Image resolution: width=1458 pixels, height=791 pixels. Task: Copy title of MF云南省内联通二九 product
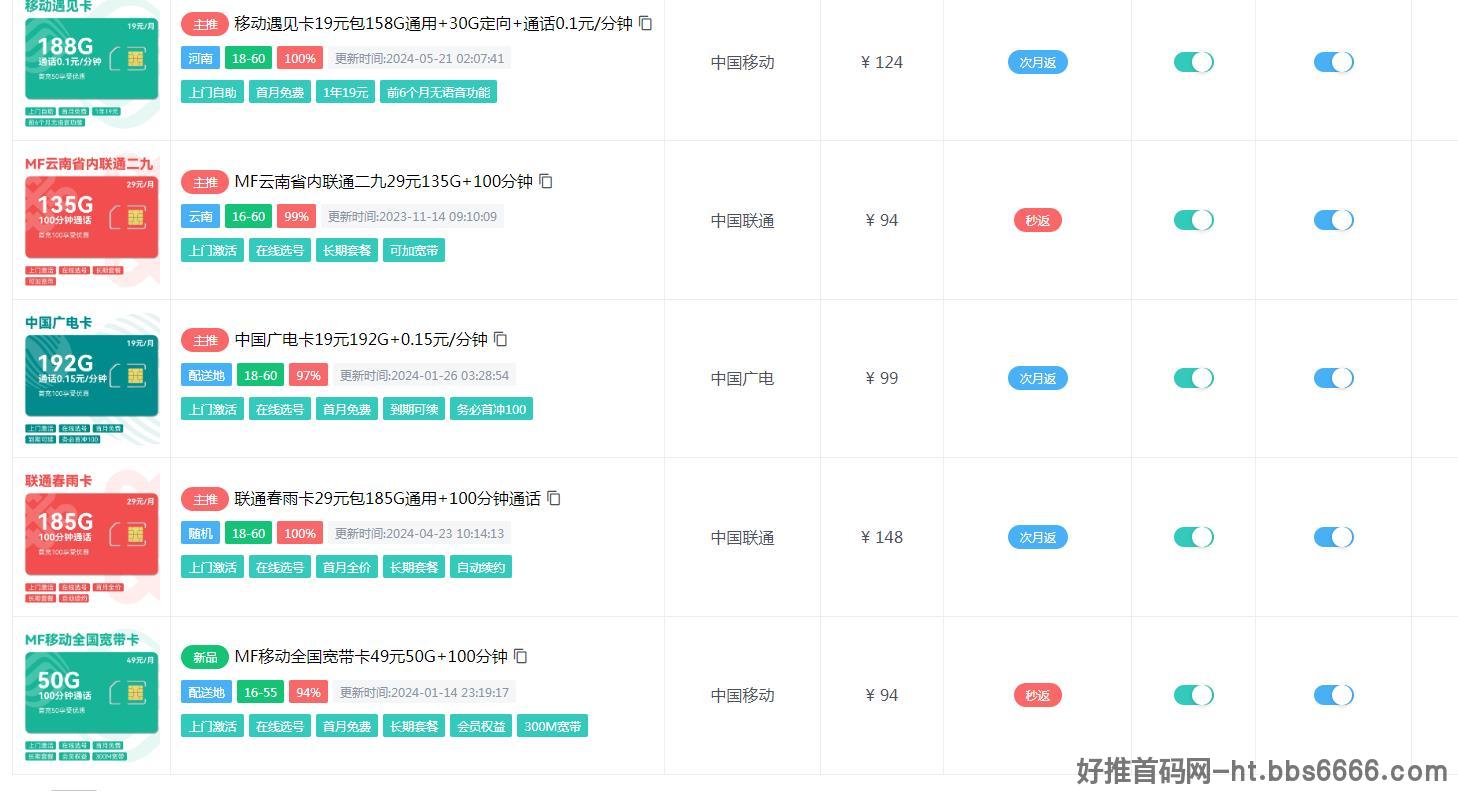[546, 181]
